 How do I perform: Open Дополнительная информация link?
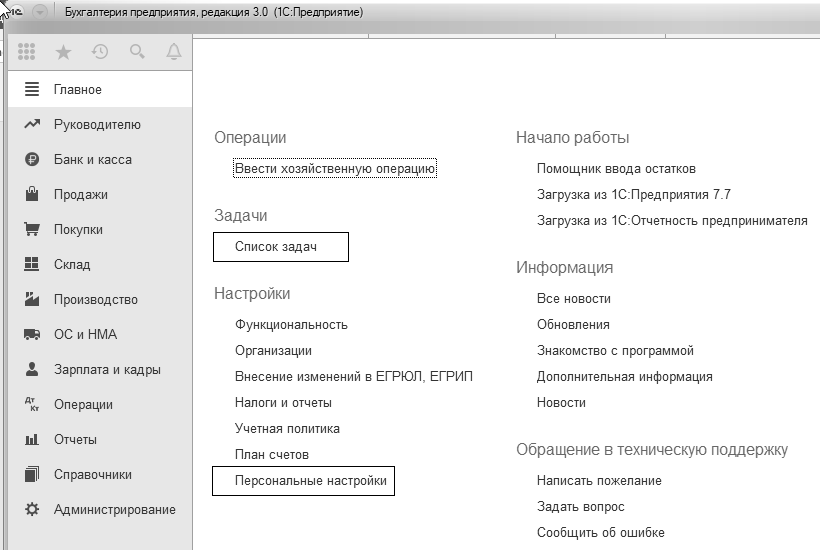tap(624, 376)
